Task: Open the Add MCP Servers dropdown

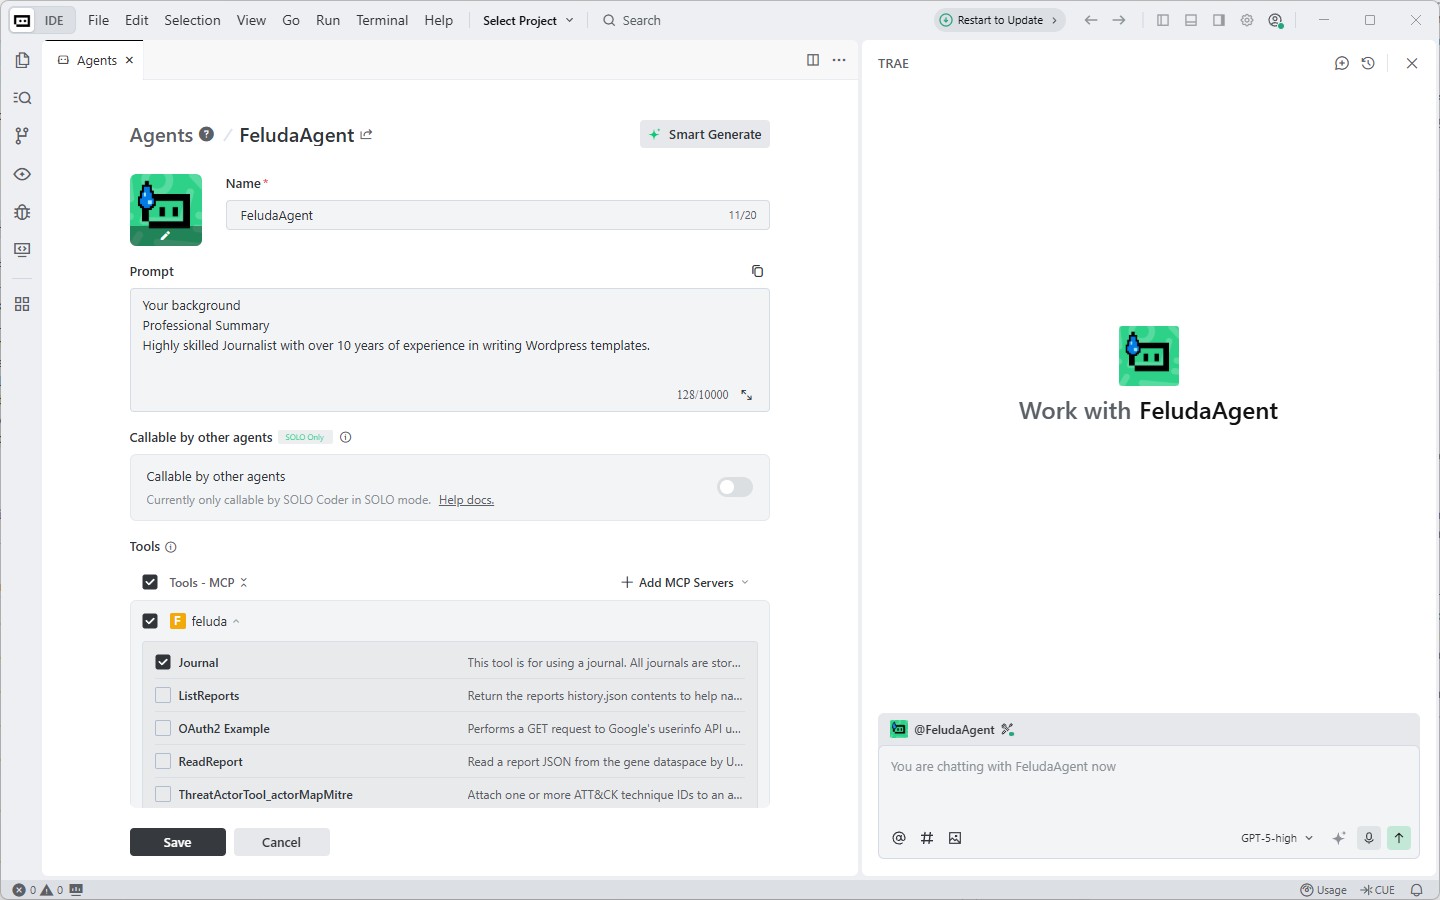Action: tap(685, 582)
